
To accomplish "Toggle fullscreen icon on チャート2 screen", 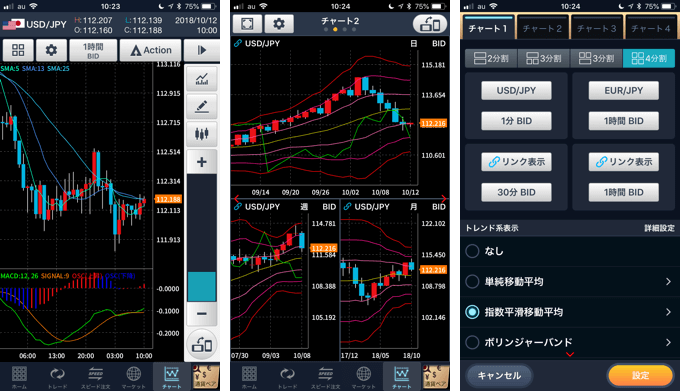I will click(247, 24).
